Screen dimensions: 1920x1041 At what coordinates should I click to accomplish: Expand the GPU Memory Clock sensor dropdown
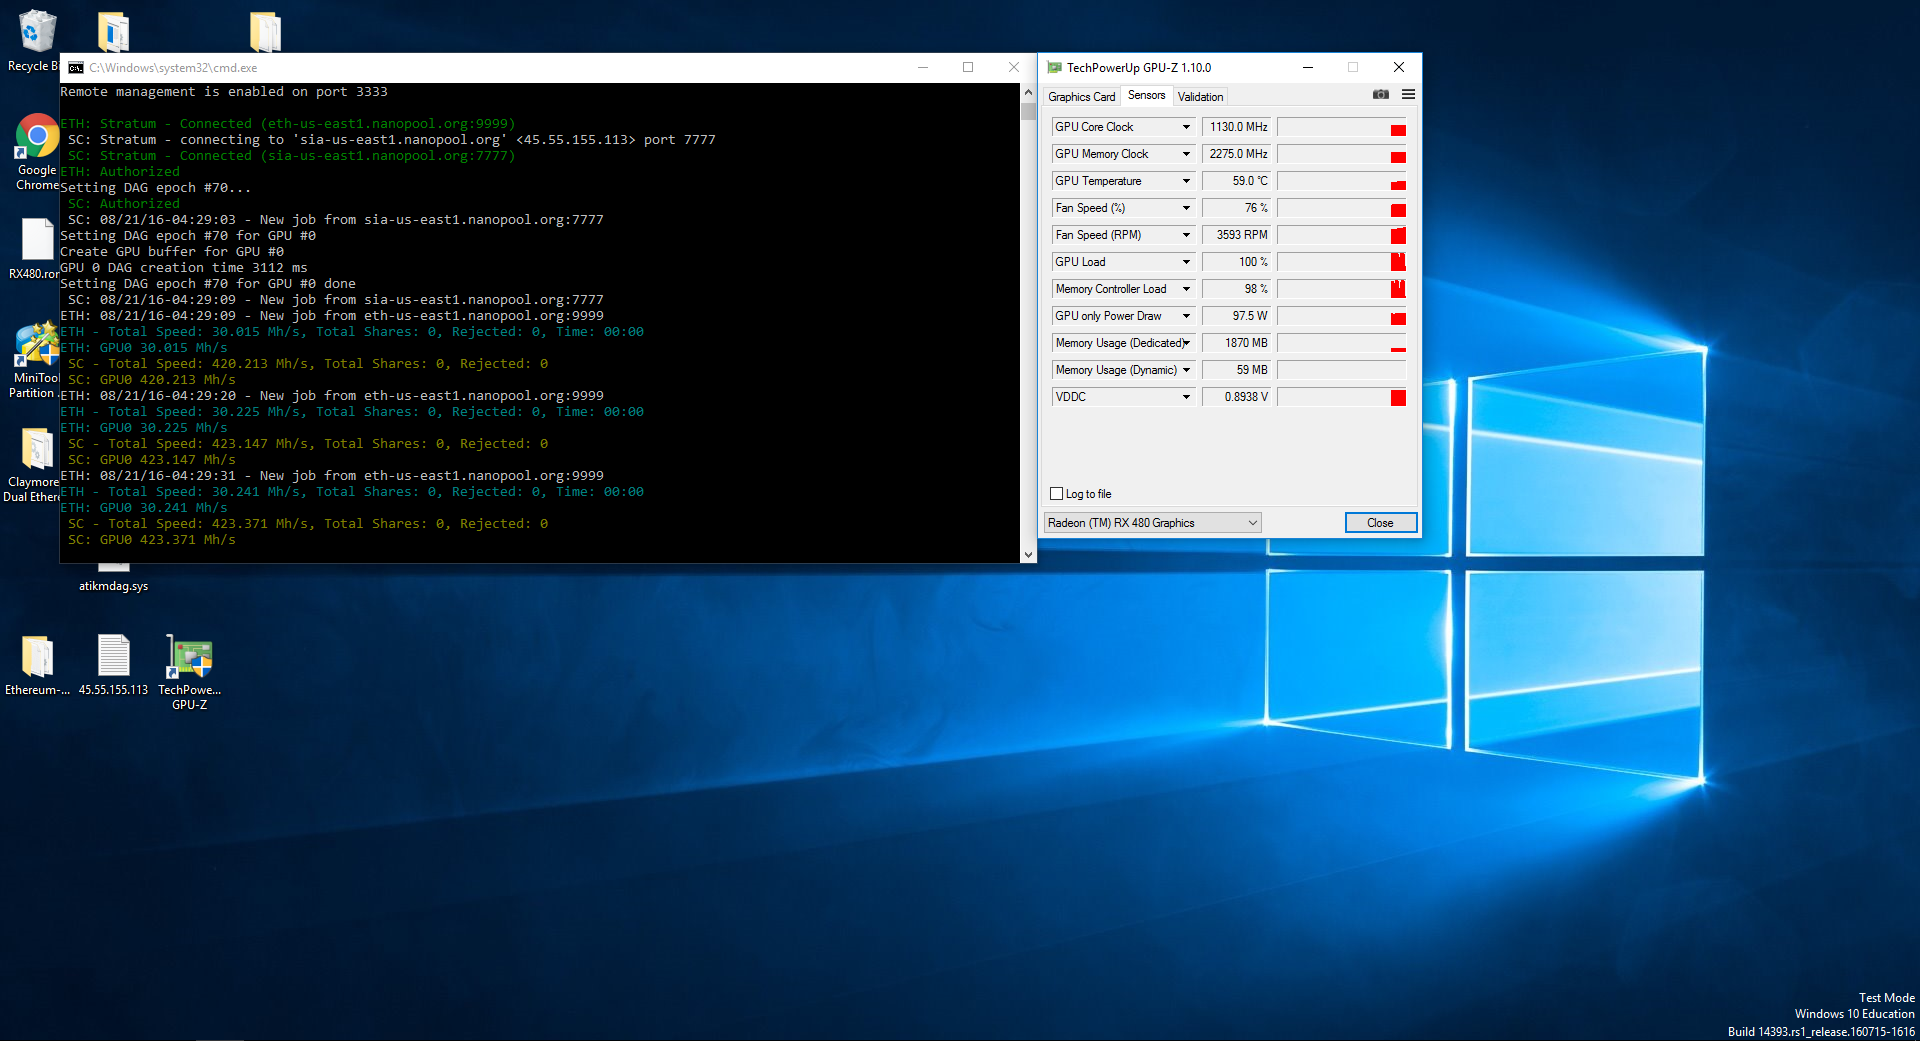point(1186,154)
